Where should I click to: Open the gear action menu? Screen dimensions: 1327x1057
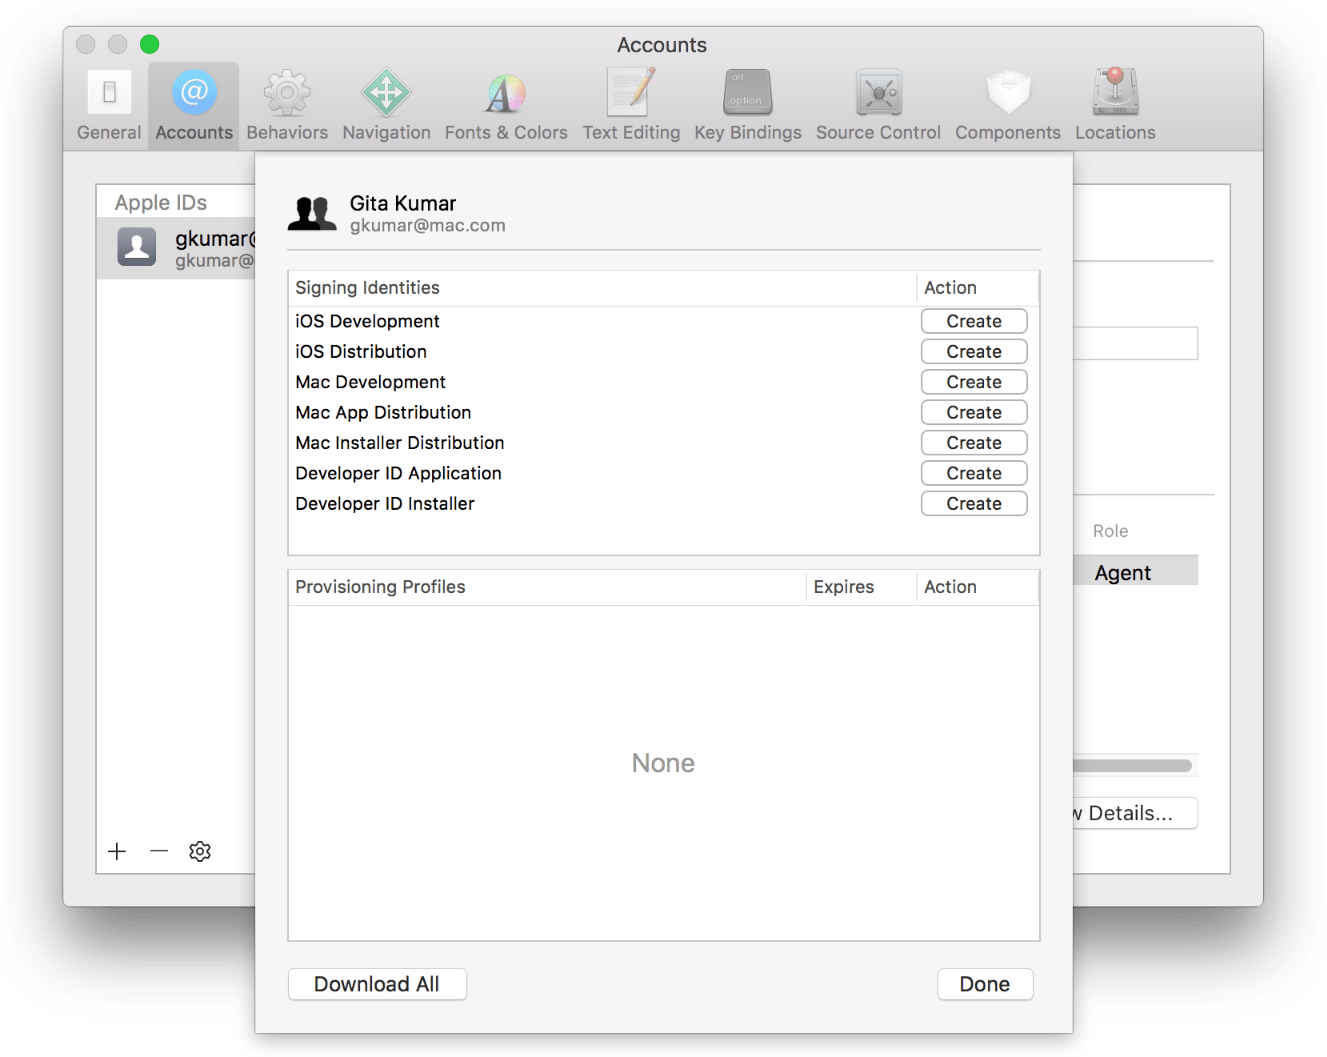tap(199, 851)
